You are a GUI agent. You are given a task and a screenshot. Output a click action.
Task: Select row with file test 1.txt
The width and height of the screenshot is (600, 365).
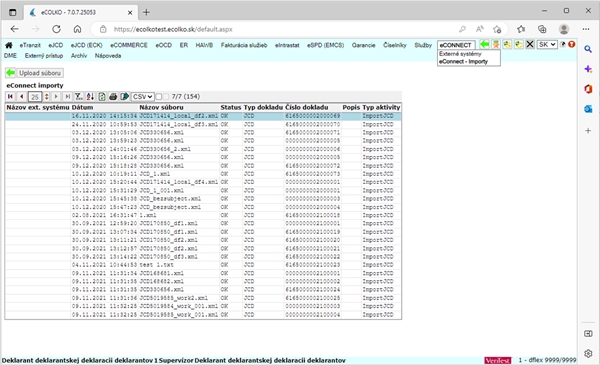click(x=203, y=265)
